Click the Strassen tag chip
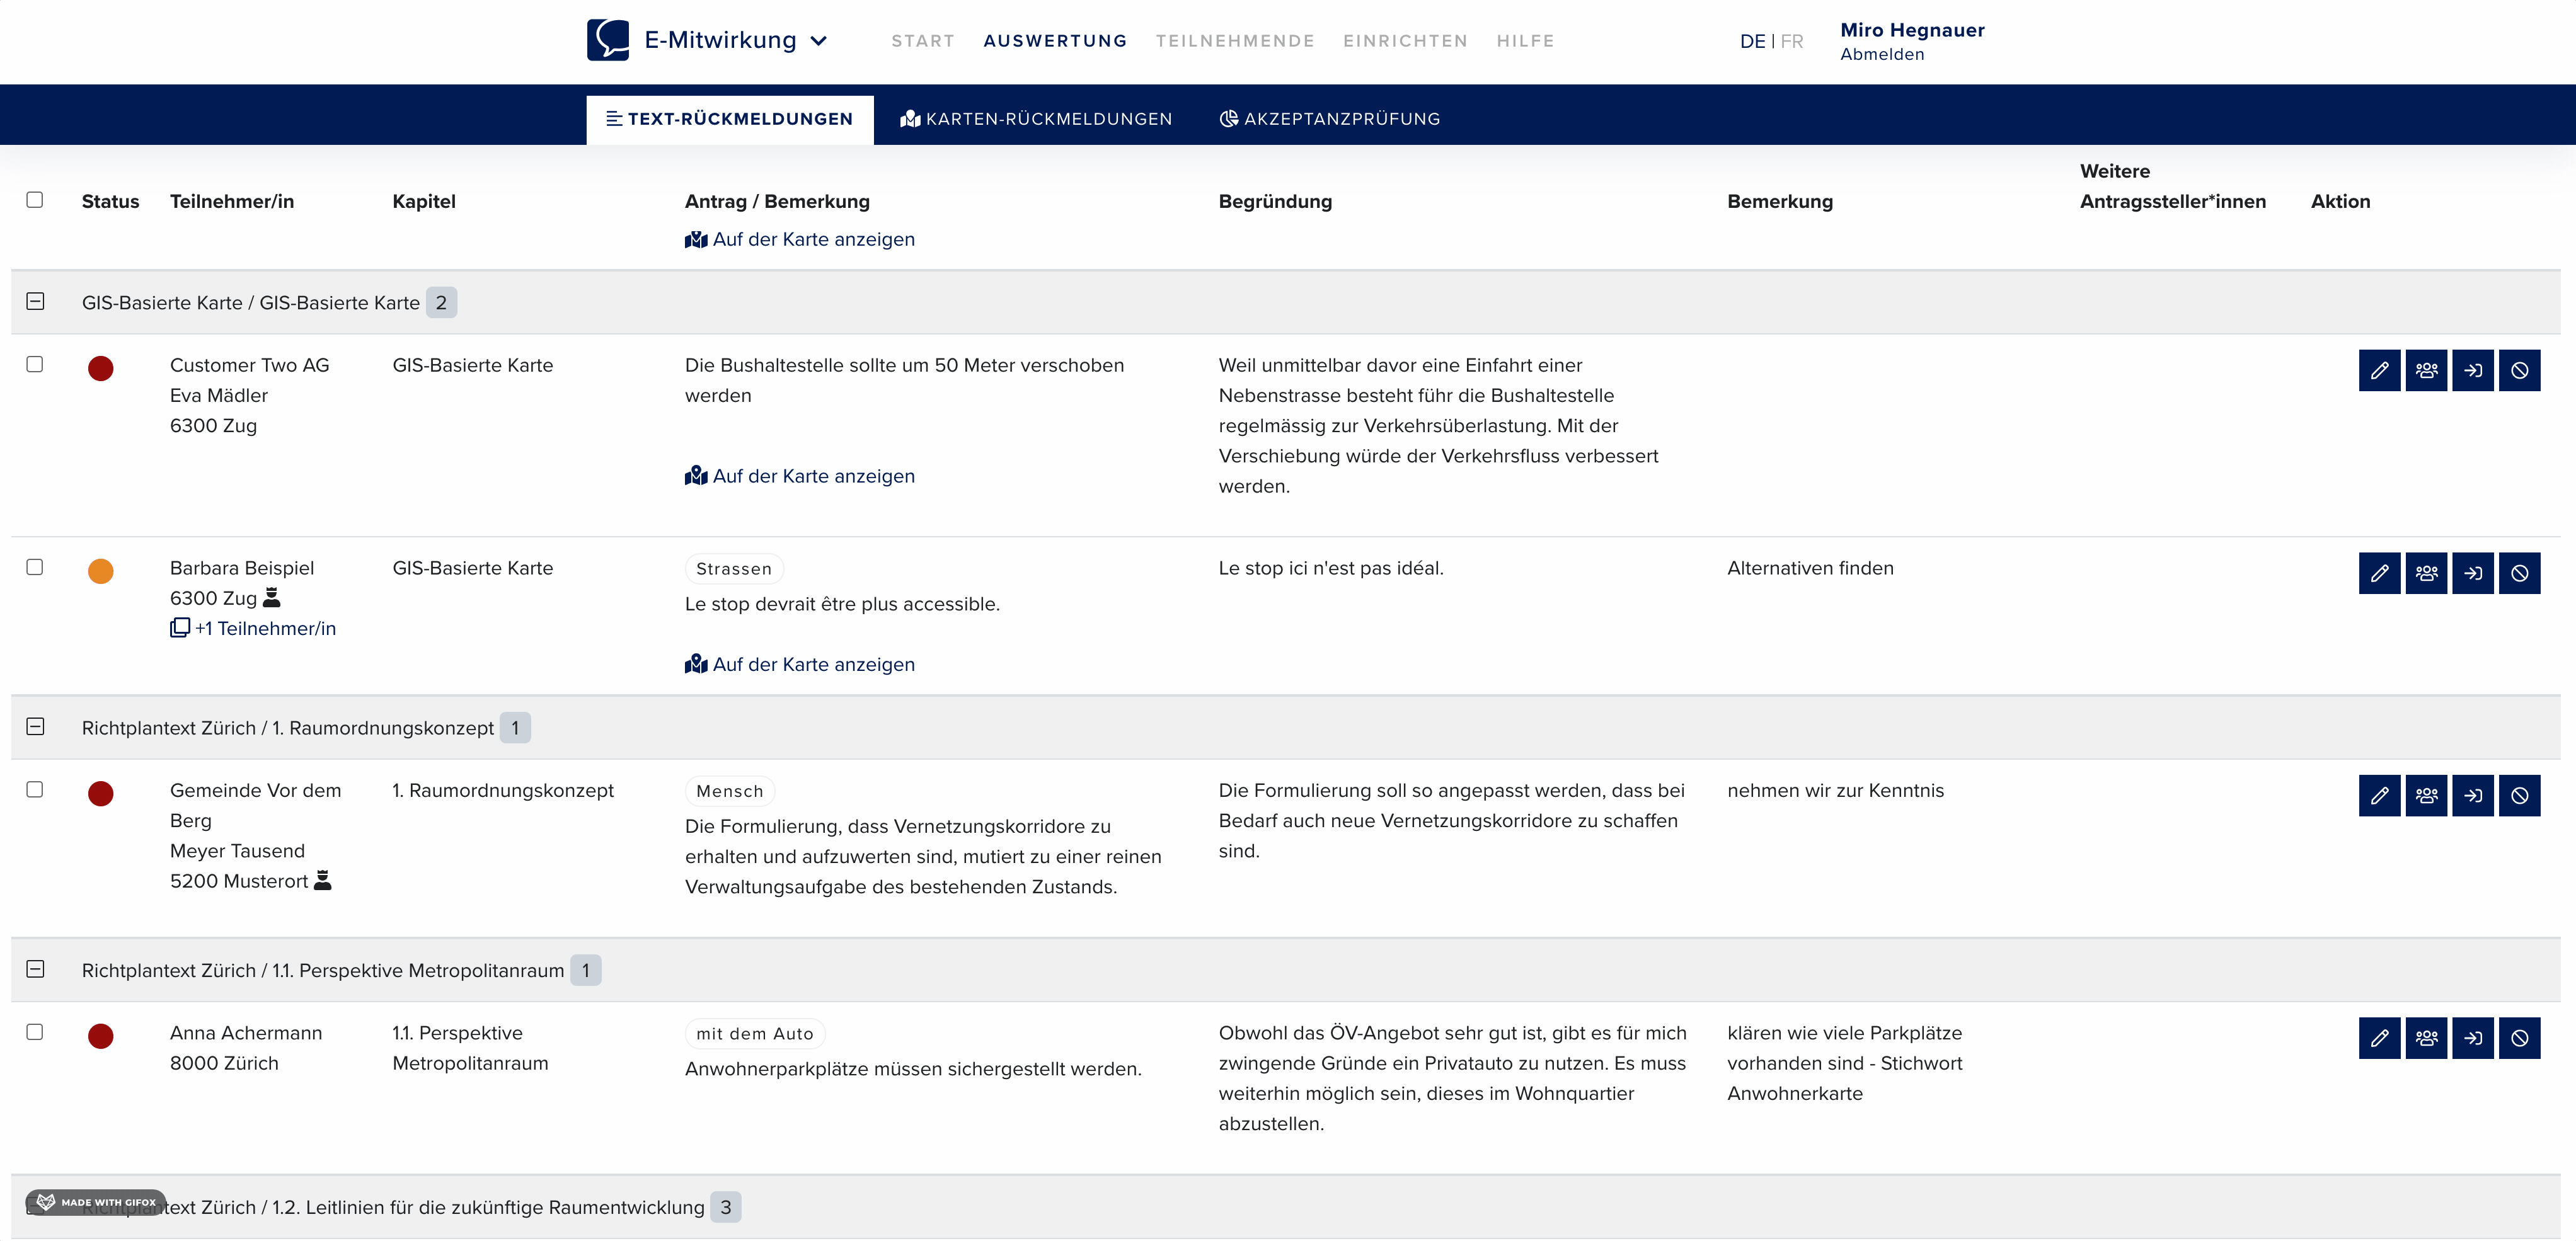The width and height of the screenshot is (2576, 1241). tap(734, 569)
